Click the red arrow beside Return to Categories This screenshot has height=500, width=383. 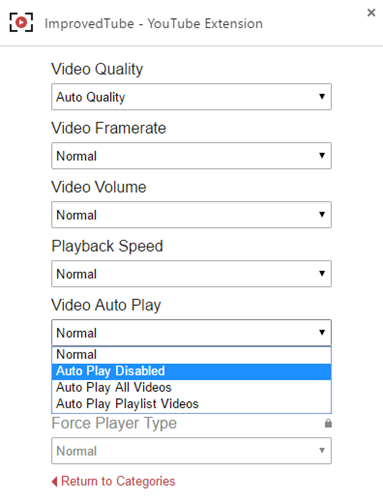54,481
